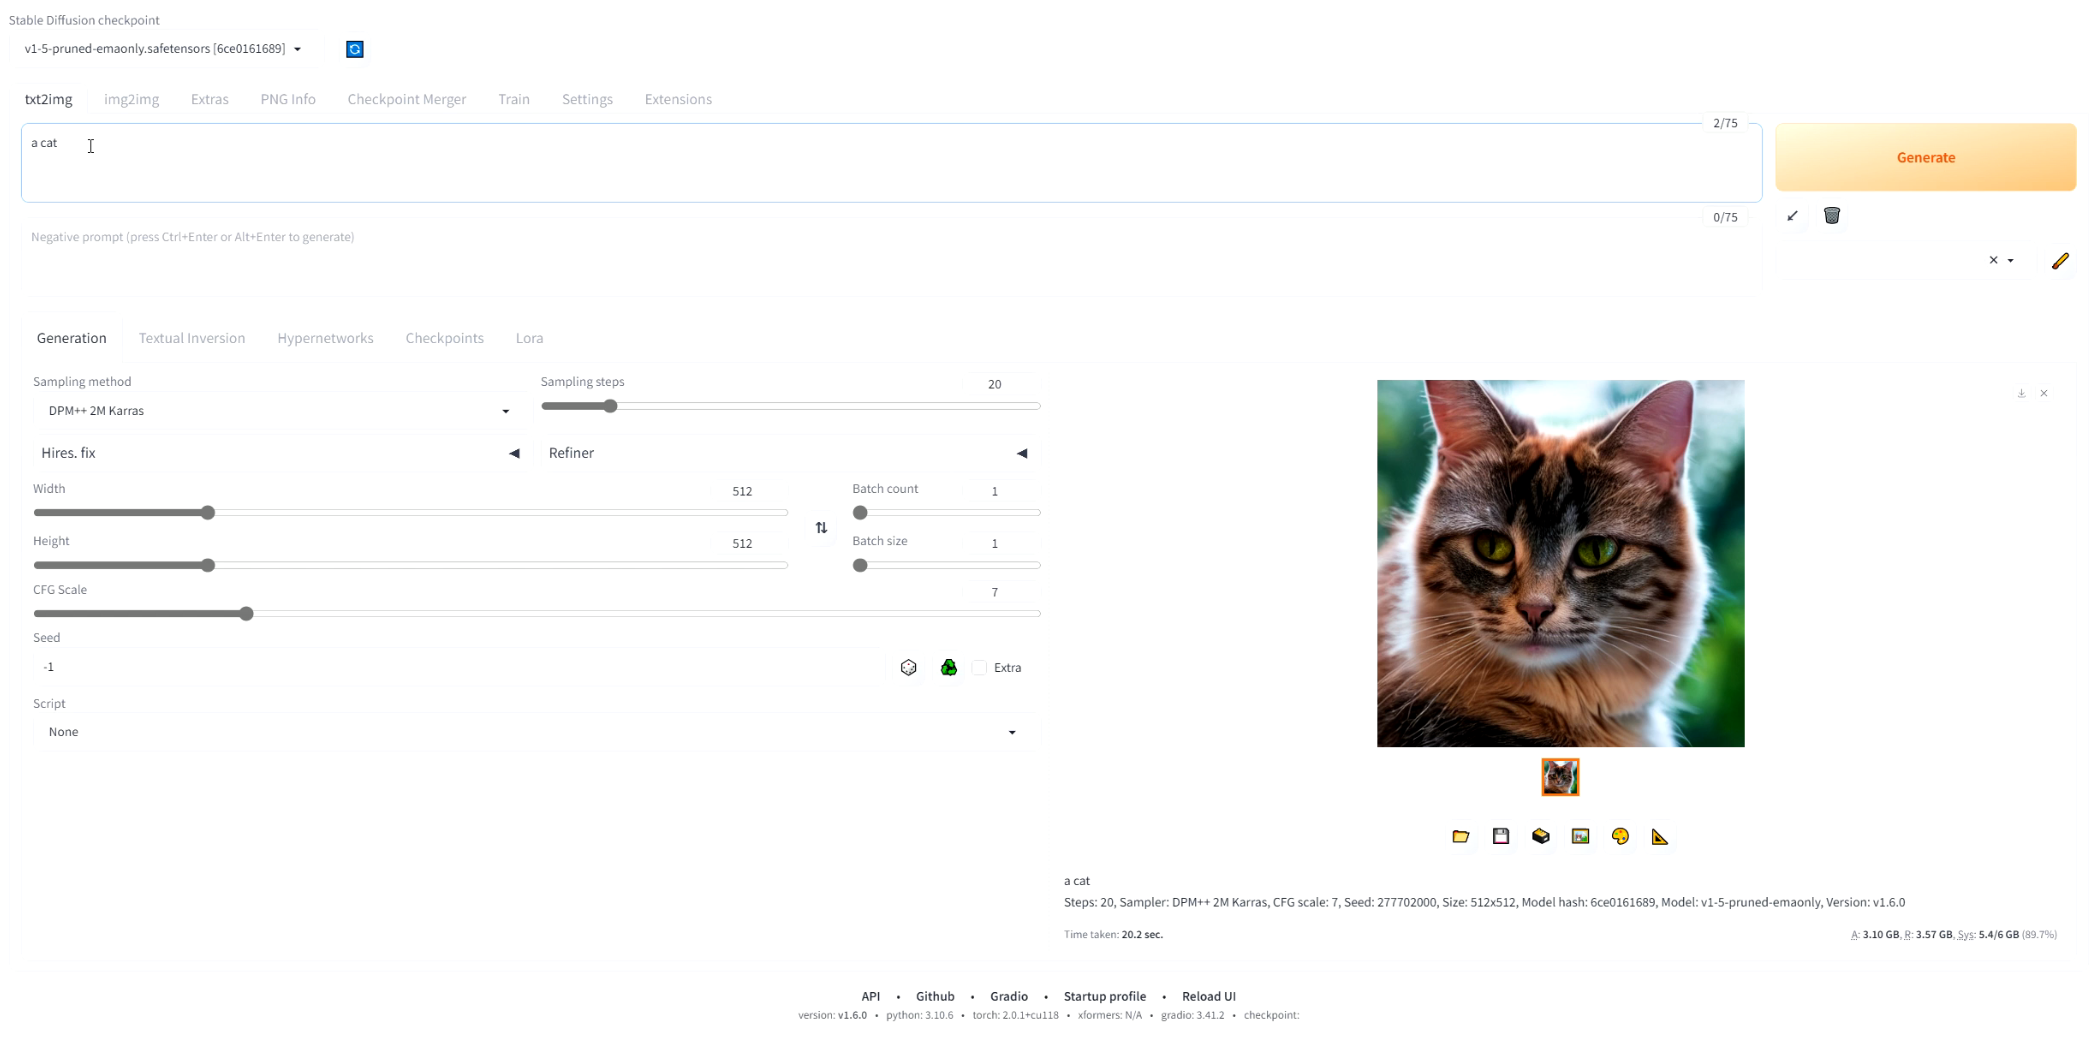Select the cat thumbnail below preview

[1560, 777]
